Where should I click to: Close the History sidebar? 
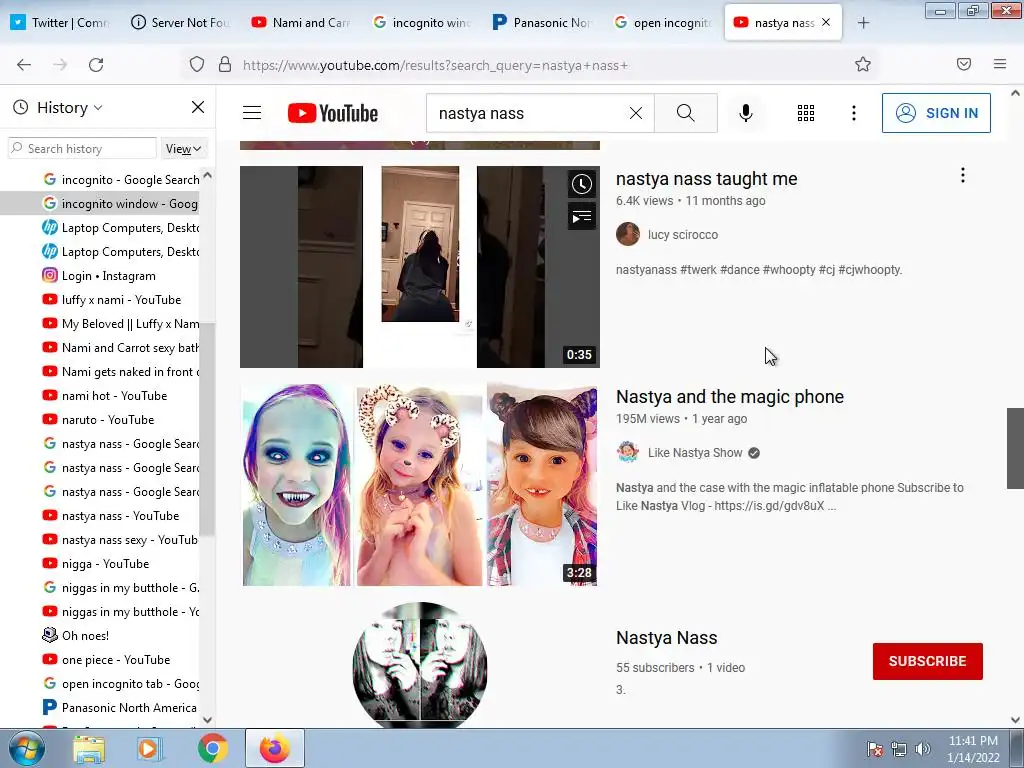pyautogui.click(x=198, y=107)
